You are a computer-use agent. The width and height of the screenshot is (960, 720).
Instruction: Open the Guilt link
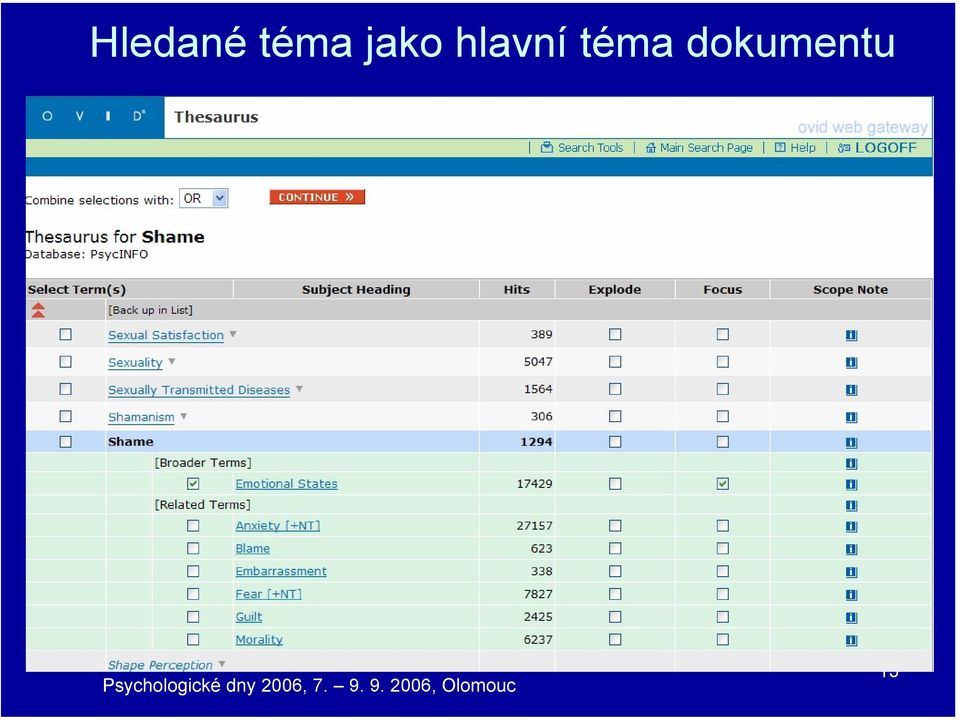(249, 617)
